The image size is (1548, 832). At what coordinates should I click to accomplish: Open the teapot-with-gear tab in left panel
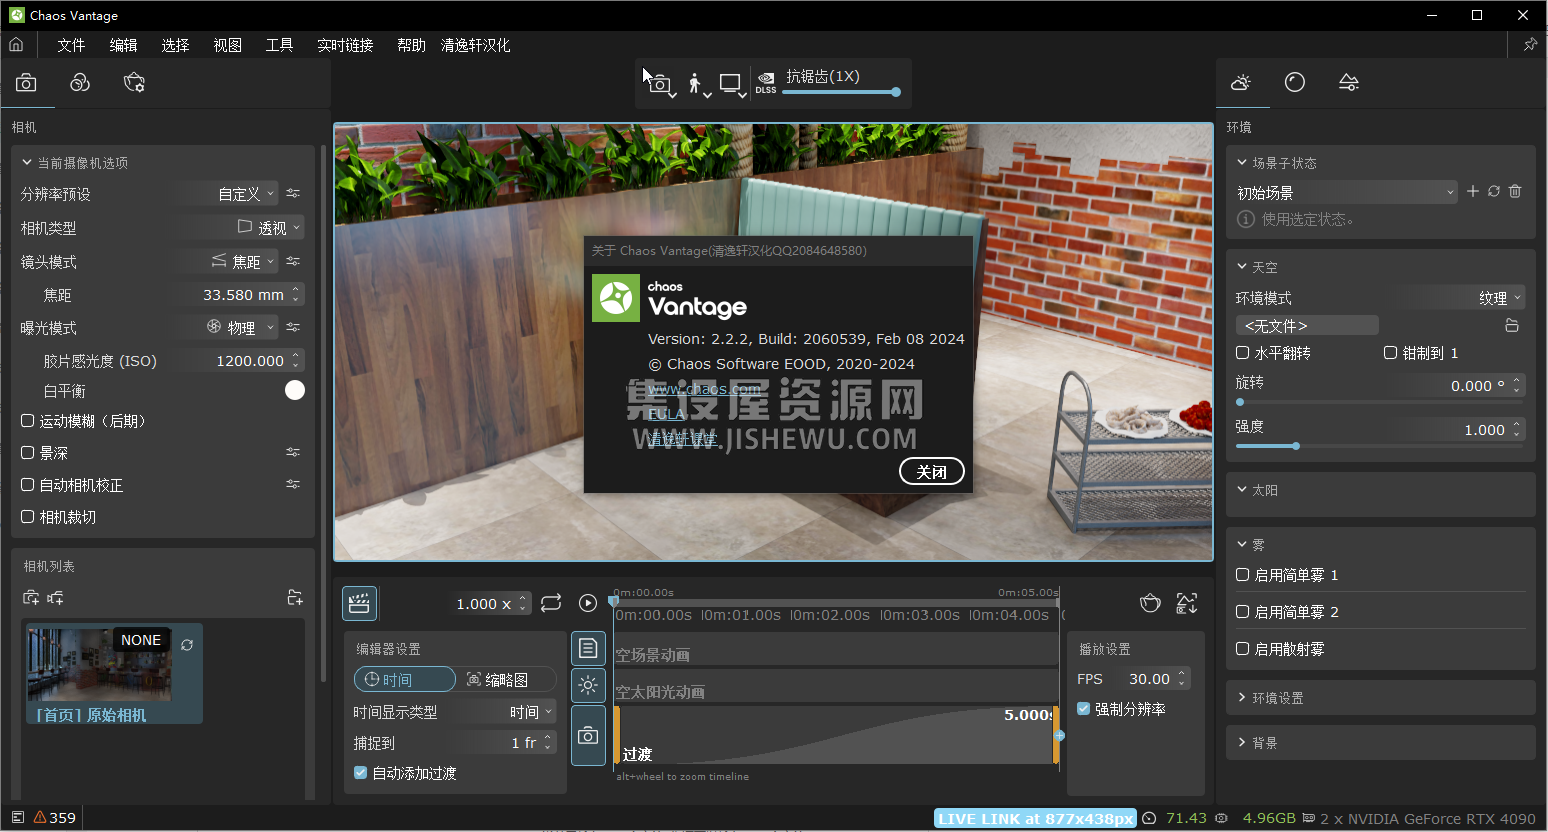pos(134,83)
